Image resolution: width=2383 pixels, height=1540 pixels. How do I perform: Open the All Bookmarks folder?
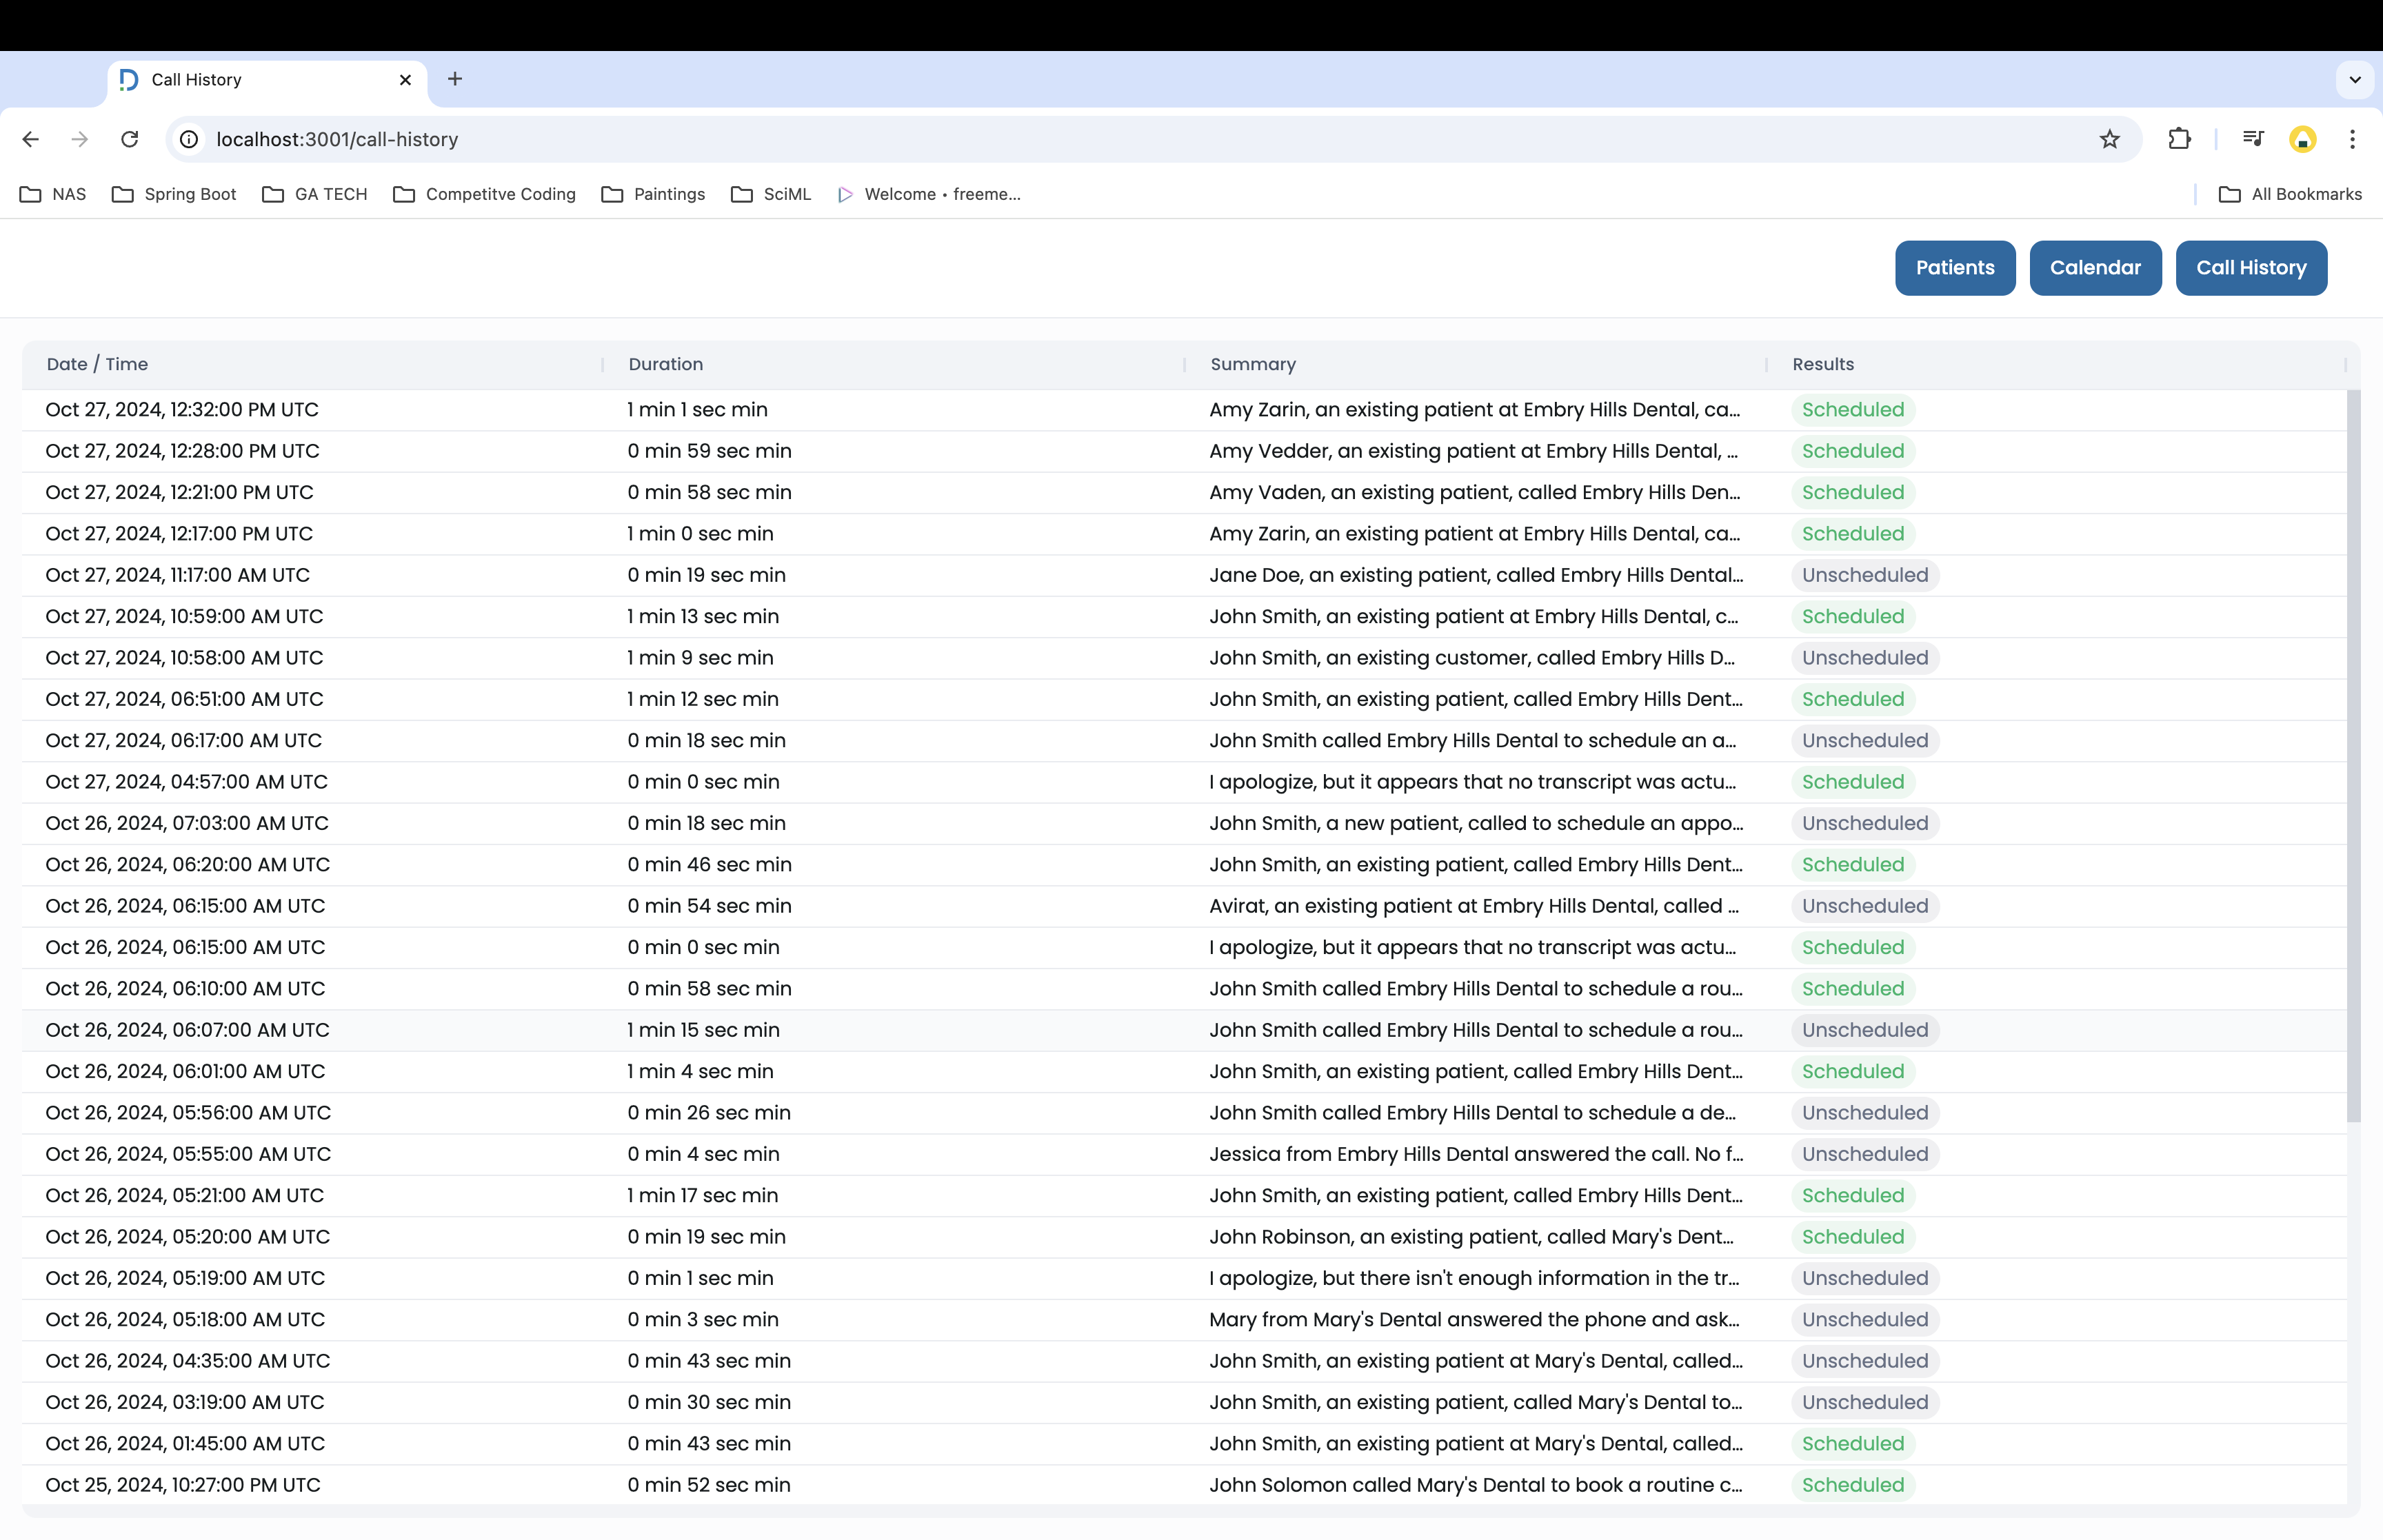(2290, 194)
